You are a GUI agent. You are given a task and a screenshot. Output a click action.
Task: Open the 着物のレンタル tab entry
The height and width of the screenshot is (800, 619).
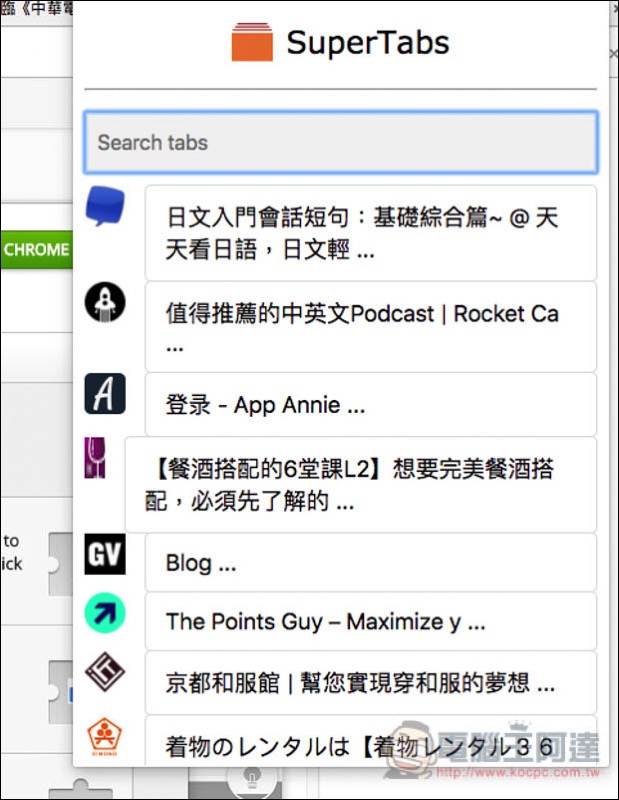371,741
